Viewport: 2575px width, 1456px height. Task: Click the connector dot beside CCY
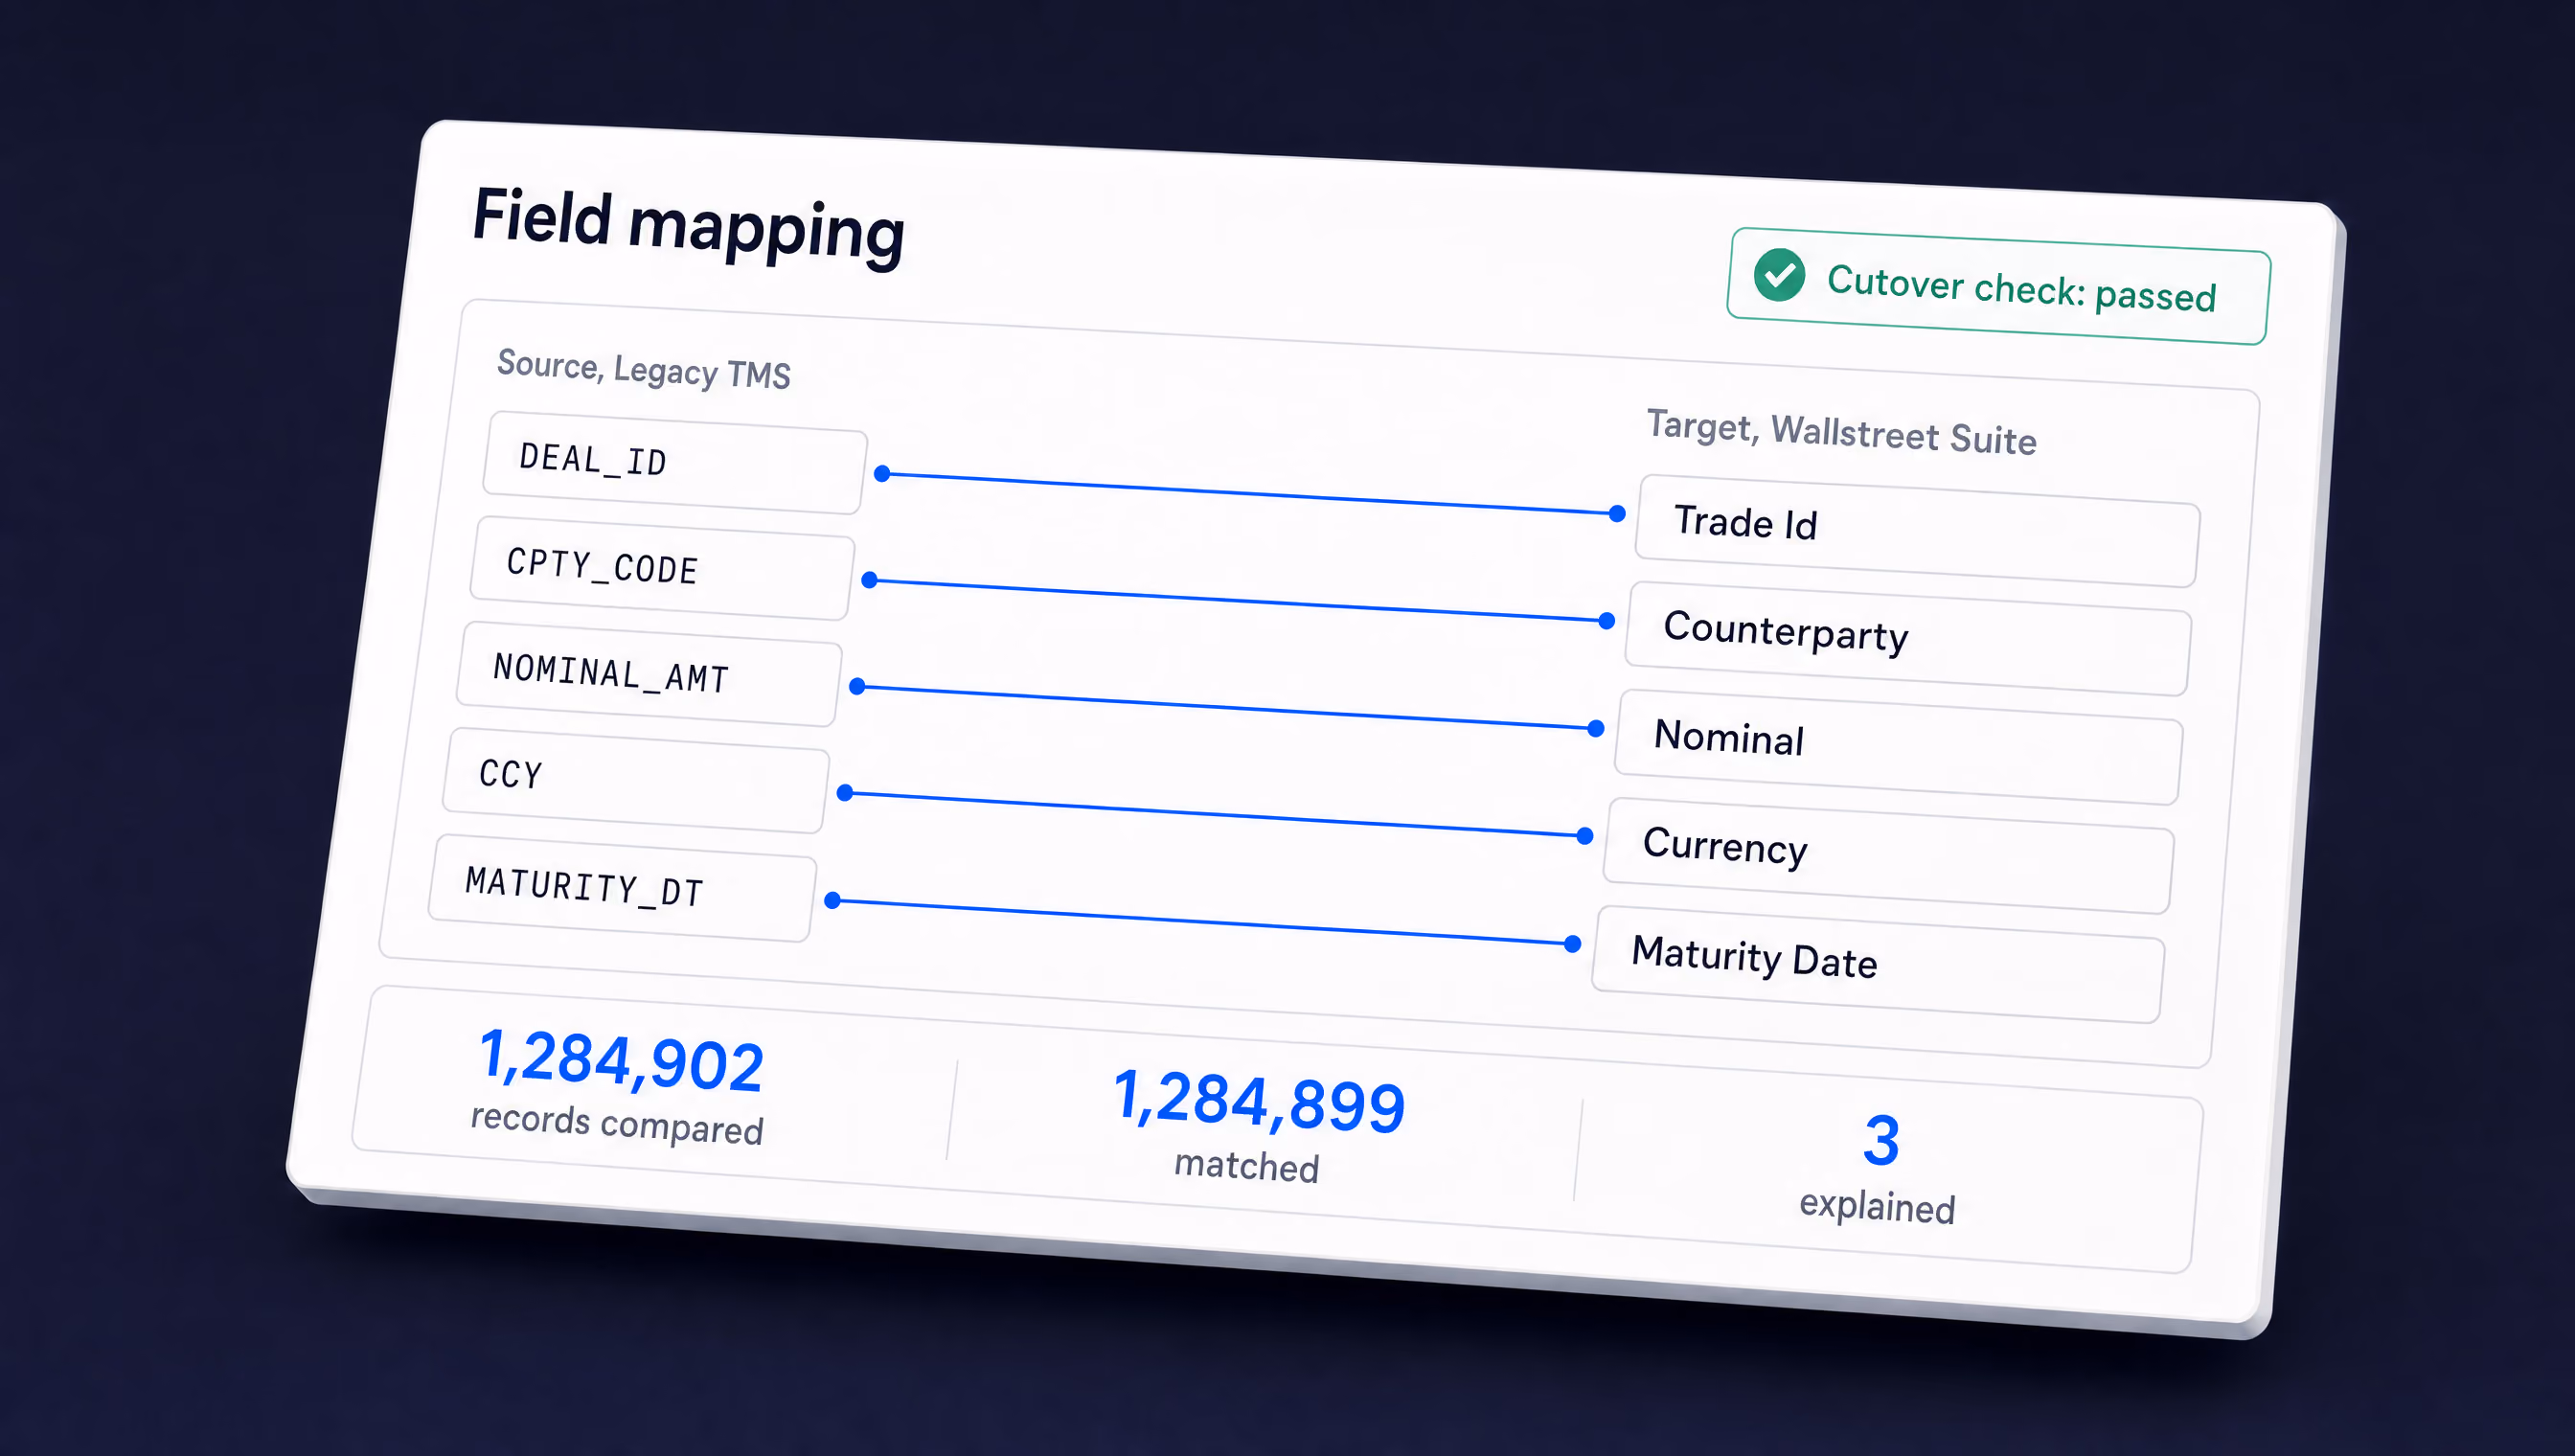[x=845, y=793]
